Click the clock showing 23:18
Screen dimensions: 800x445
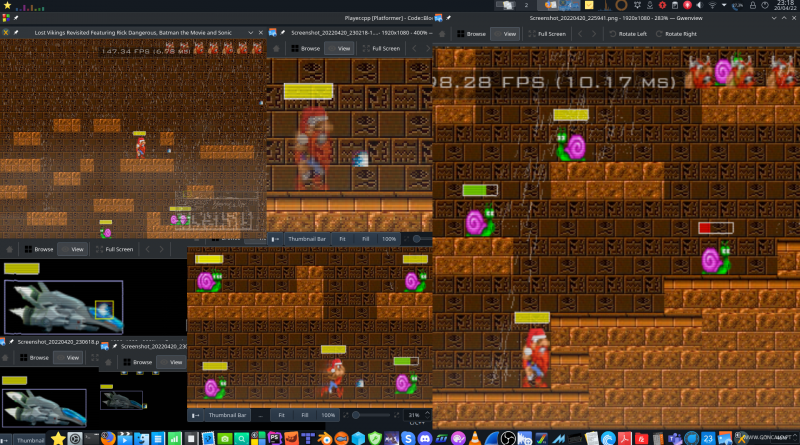(785, 5)
